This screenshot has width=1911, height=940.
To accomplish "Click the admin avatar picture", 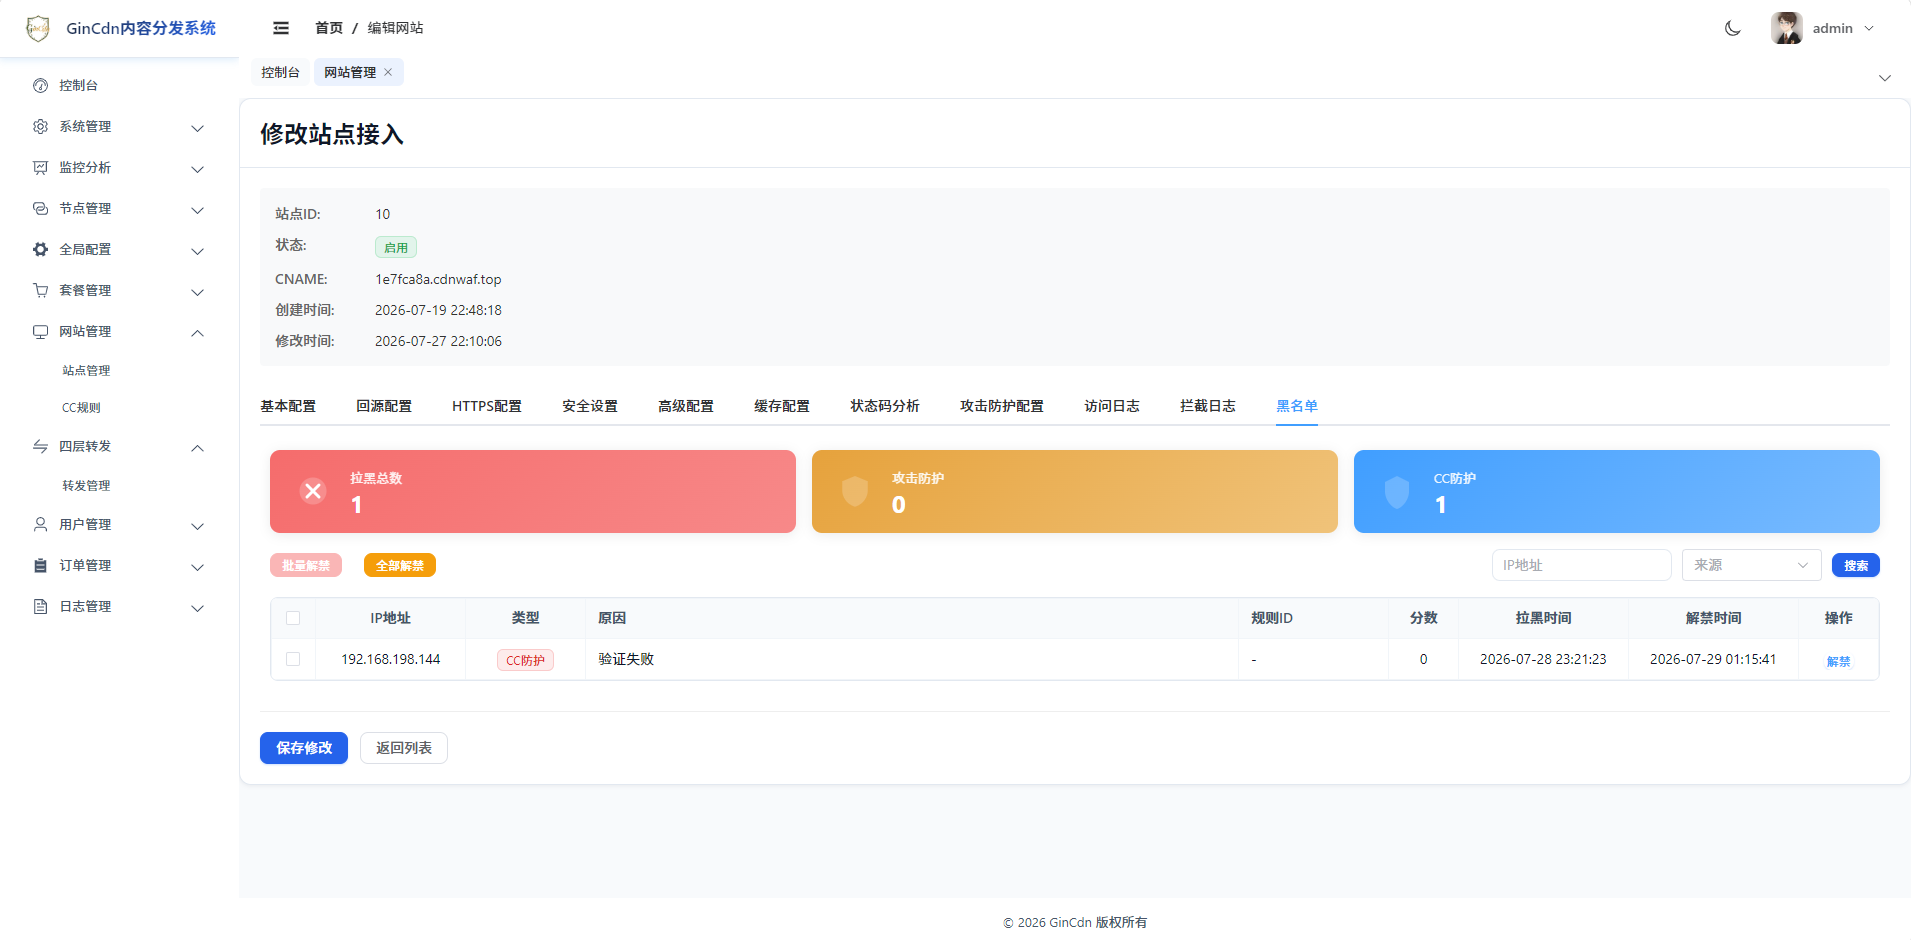I will coord(1786,28).
